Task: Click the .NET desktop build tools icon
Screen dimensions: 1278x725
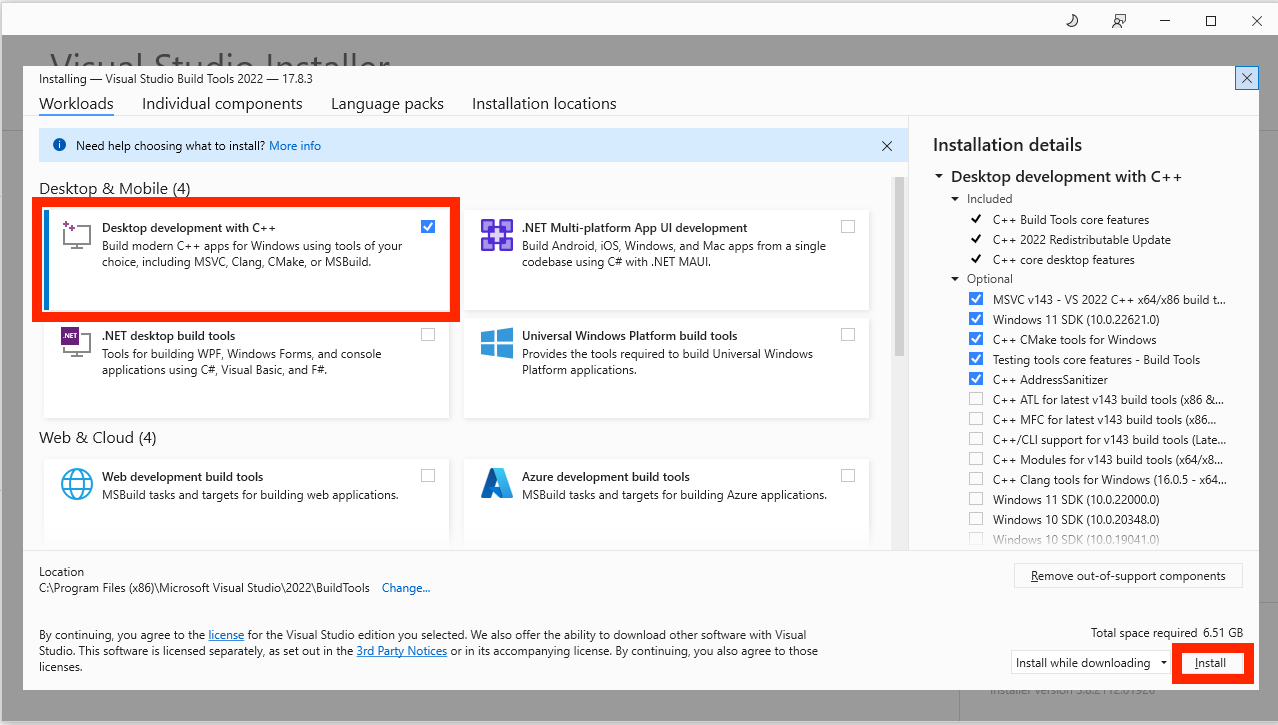Action: [x=76, y=344]
